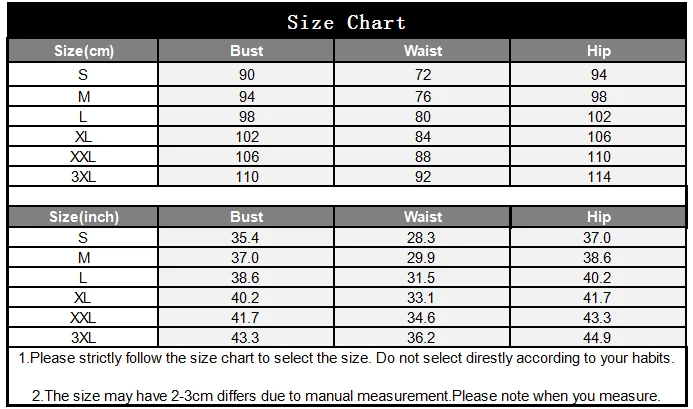Click the Hip value 114

point(599,176)
